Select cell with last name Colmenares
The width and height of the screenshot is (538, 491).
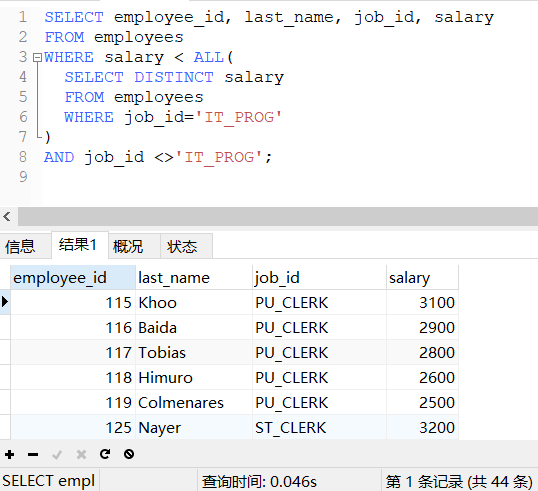click(x=194, y=403)
